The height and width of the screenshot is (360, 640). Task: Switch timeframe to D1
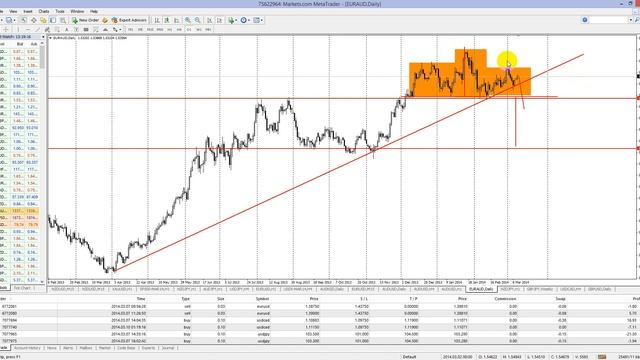[x=189, y=29]
